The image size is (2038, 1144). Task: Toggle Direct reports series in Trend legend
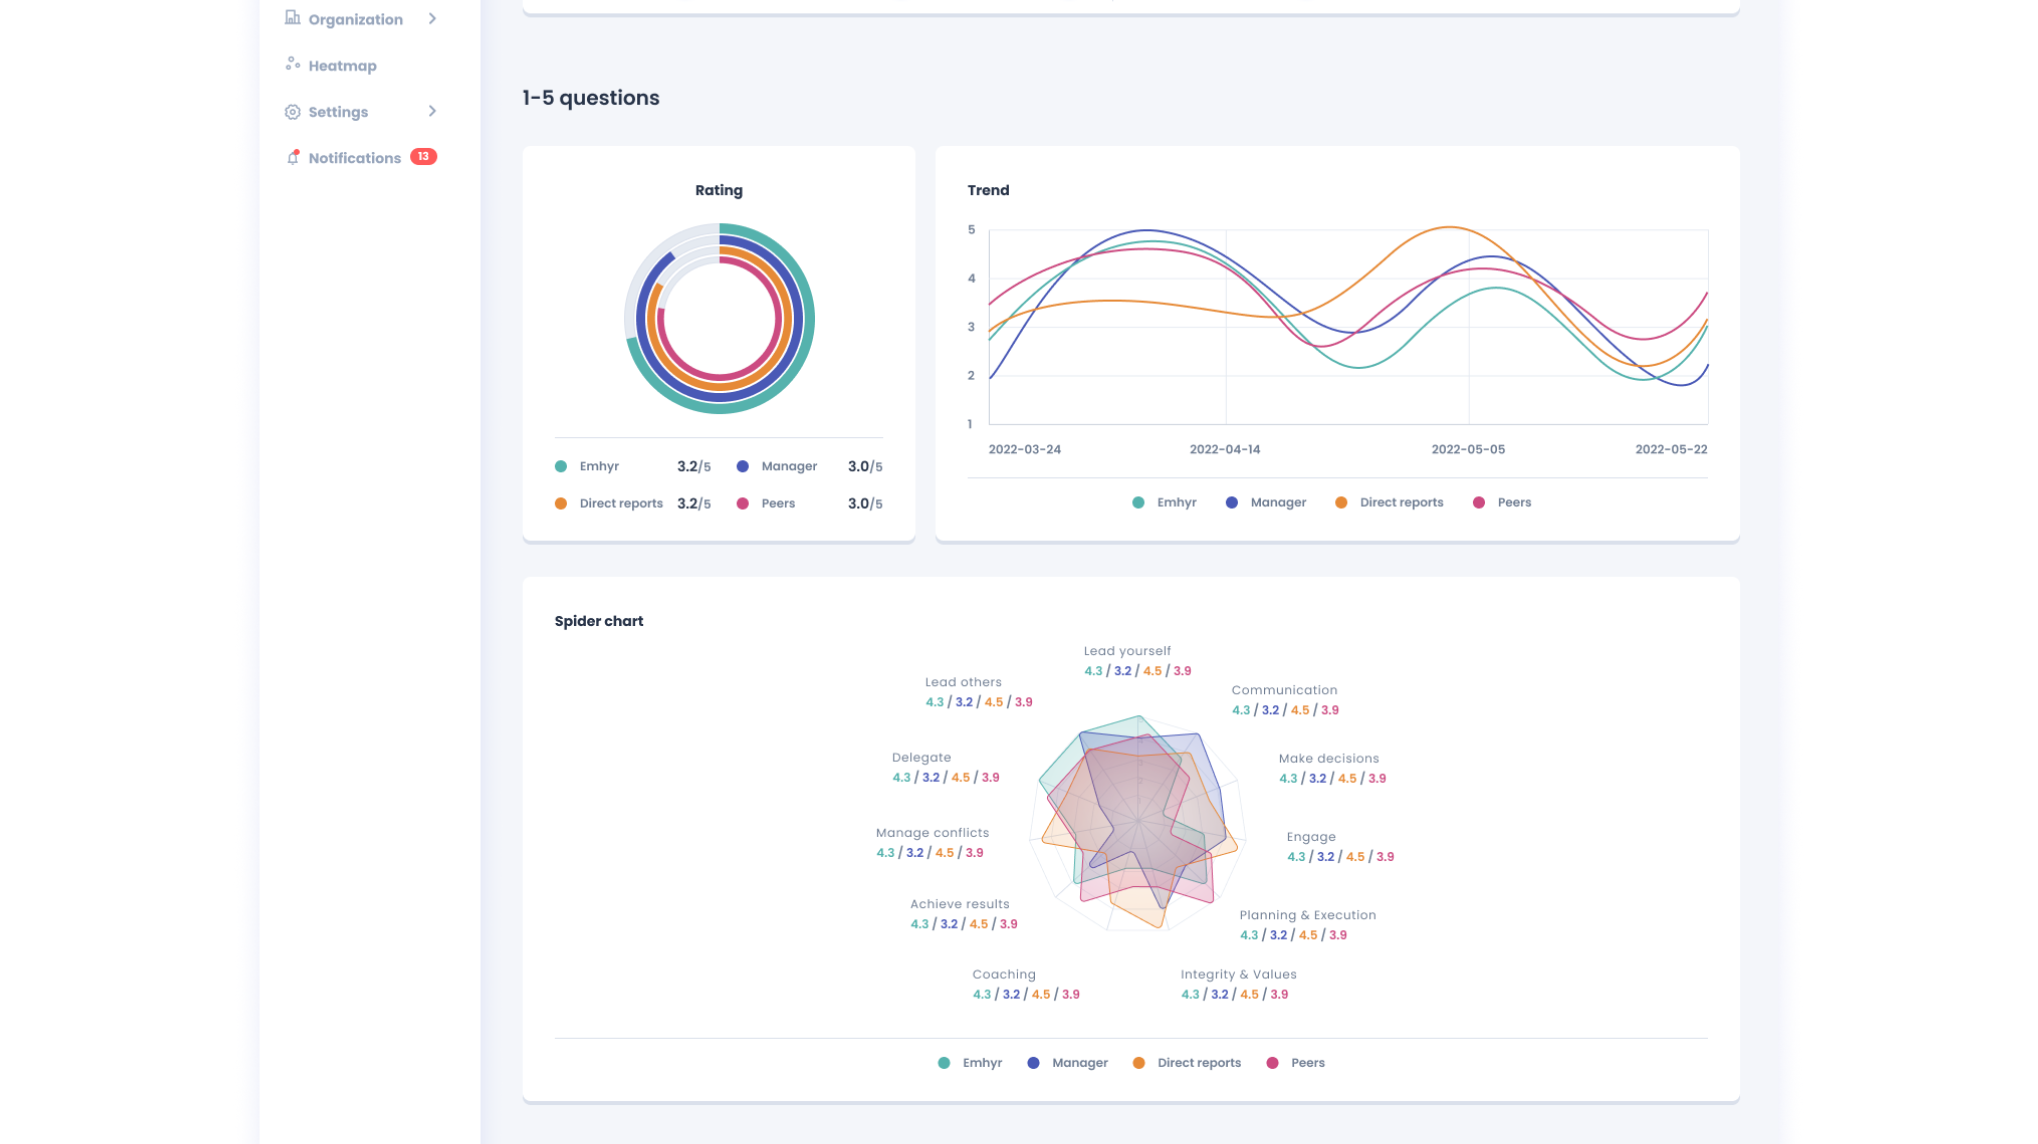pos(1389,503)
